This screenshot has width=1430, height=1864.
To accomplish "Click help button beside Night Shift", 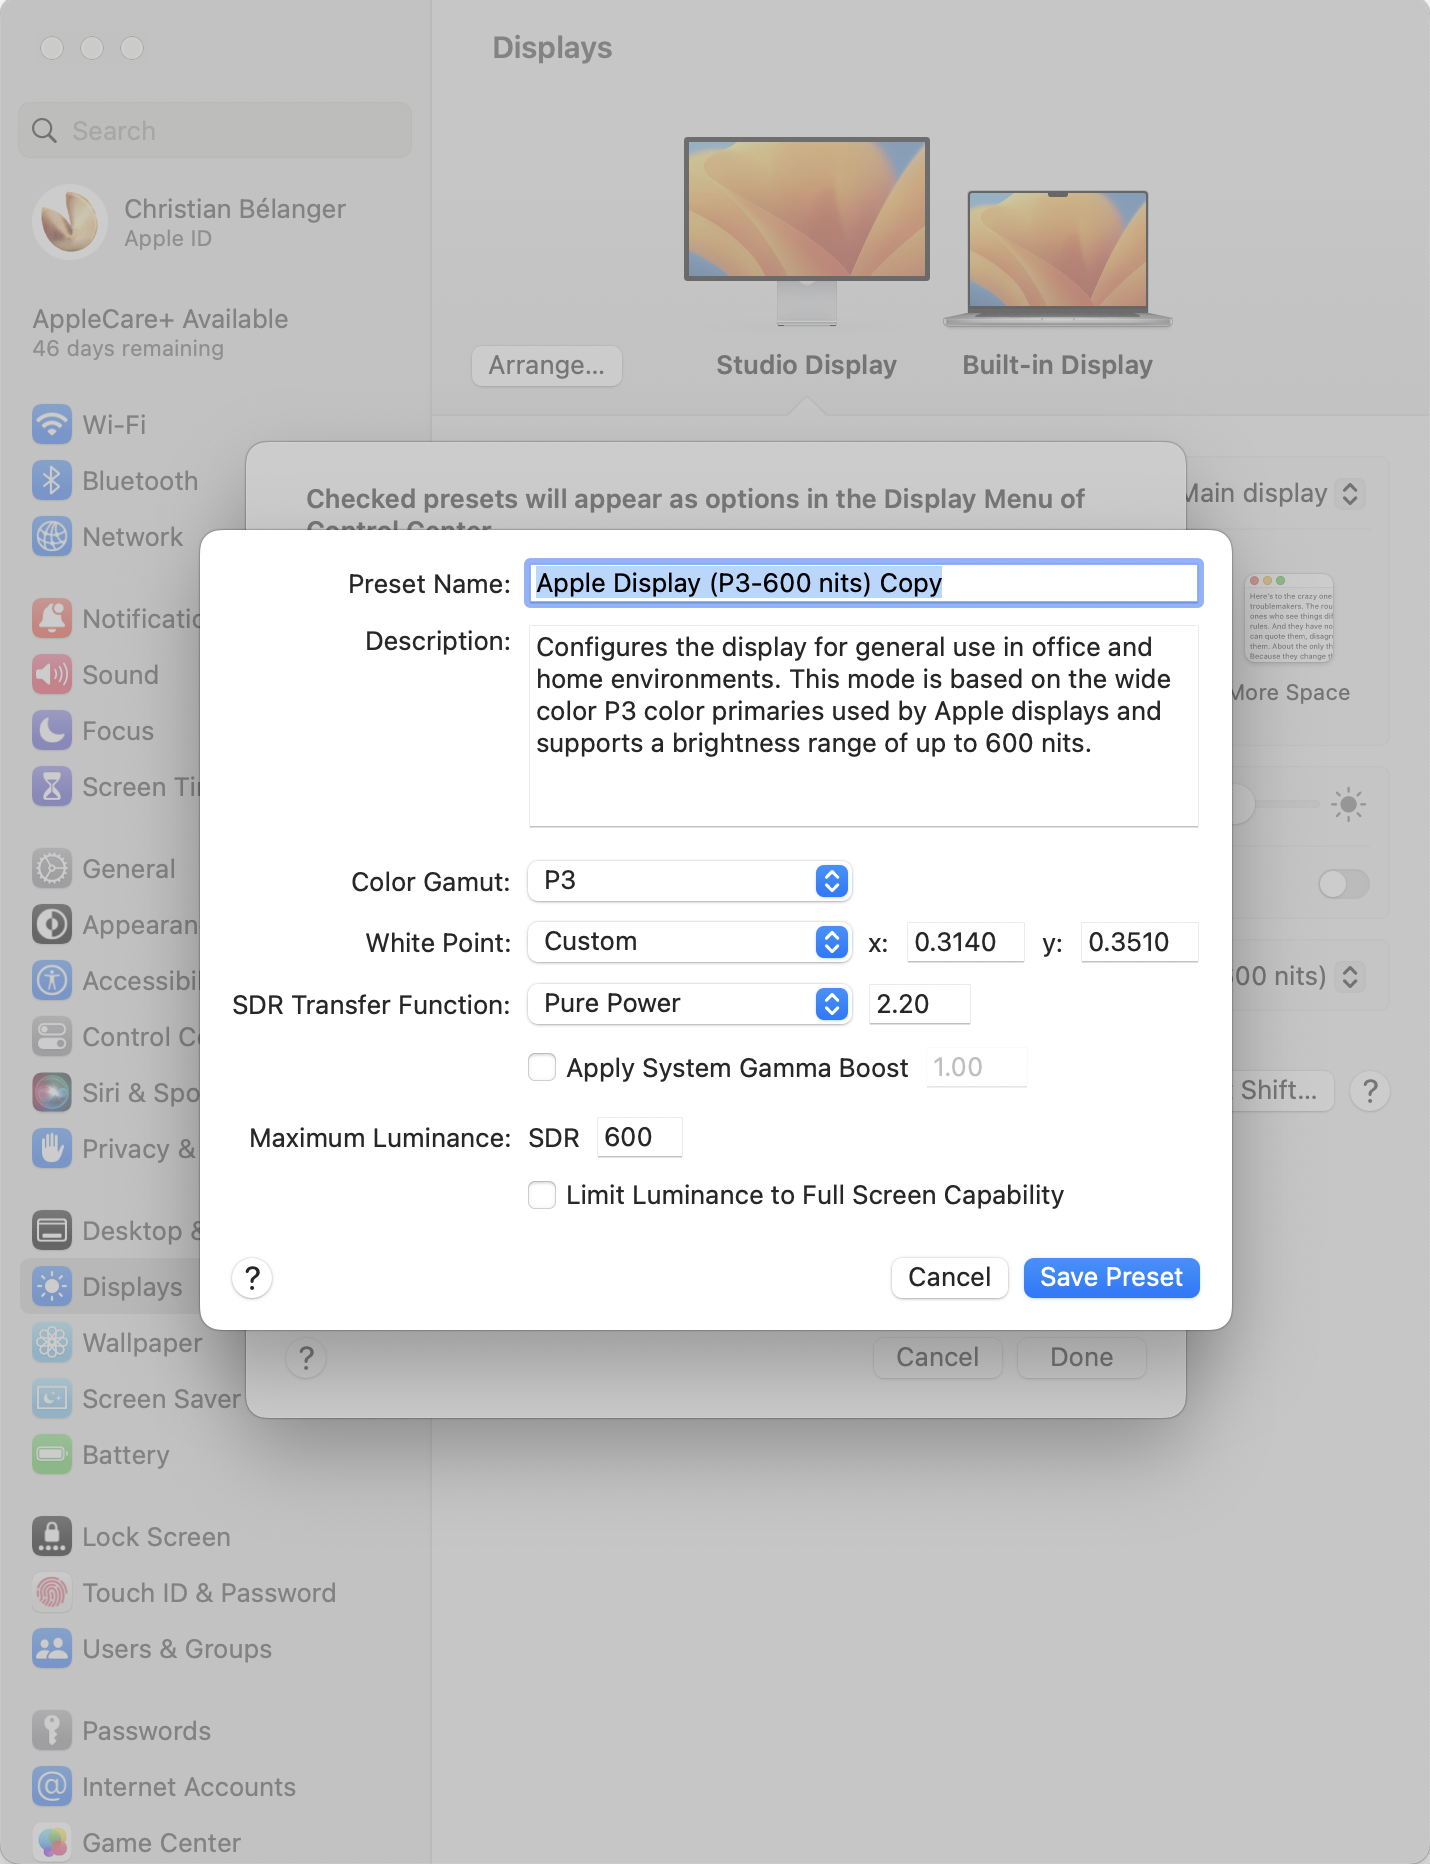I will 1370,1091.
